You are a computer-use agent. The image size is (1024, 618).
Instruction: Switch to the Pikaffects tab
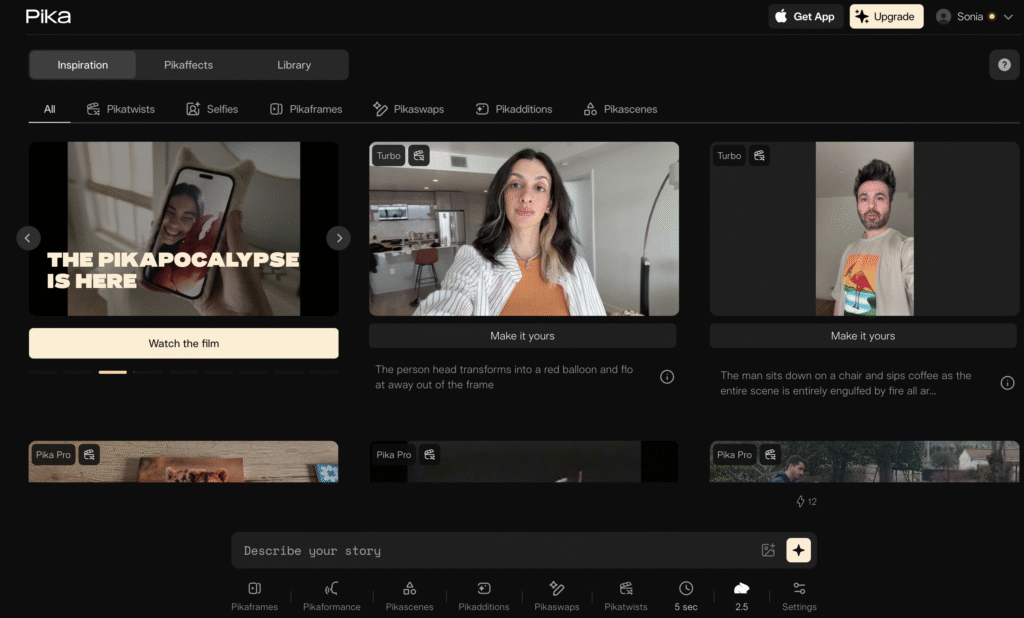tap(188, 65)
